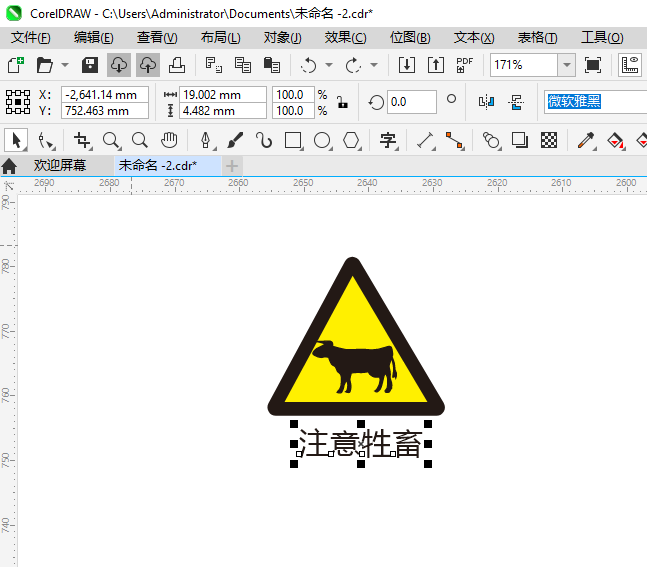Click the Y position field
This screenshot has height=567, width=647.
pos(105,111)
